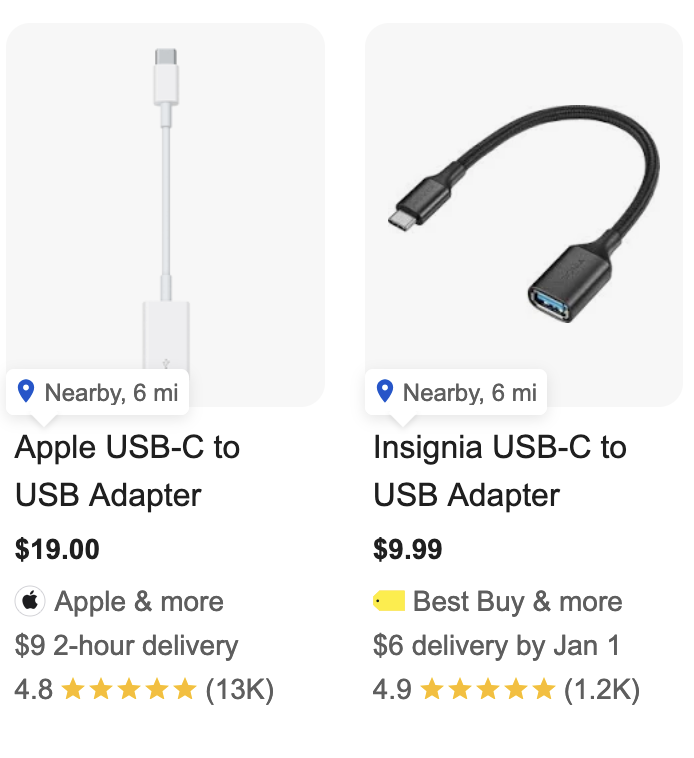Viewport: 694px width, 758px height.
Task: Open Insignia USB-C to USB Adapter title
Action: (500, 471)
